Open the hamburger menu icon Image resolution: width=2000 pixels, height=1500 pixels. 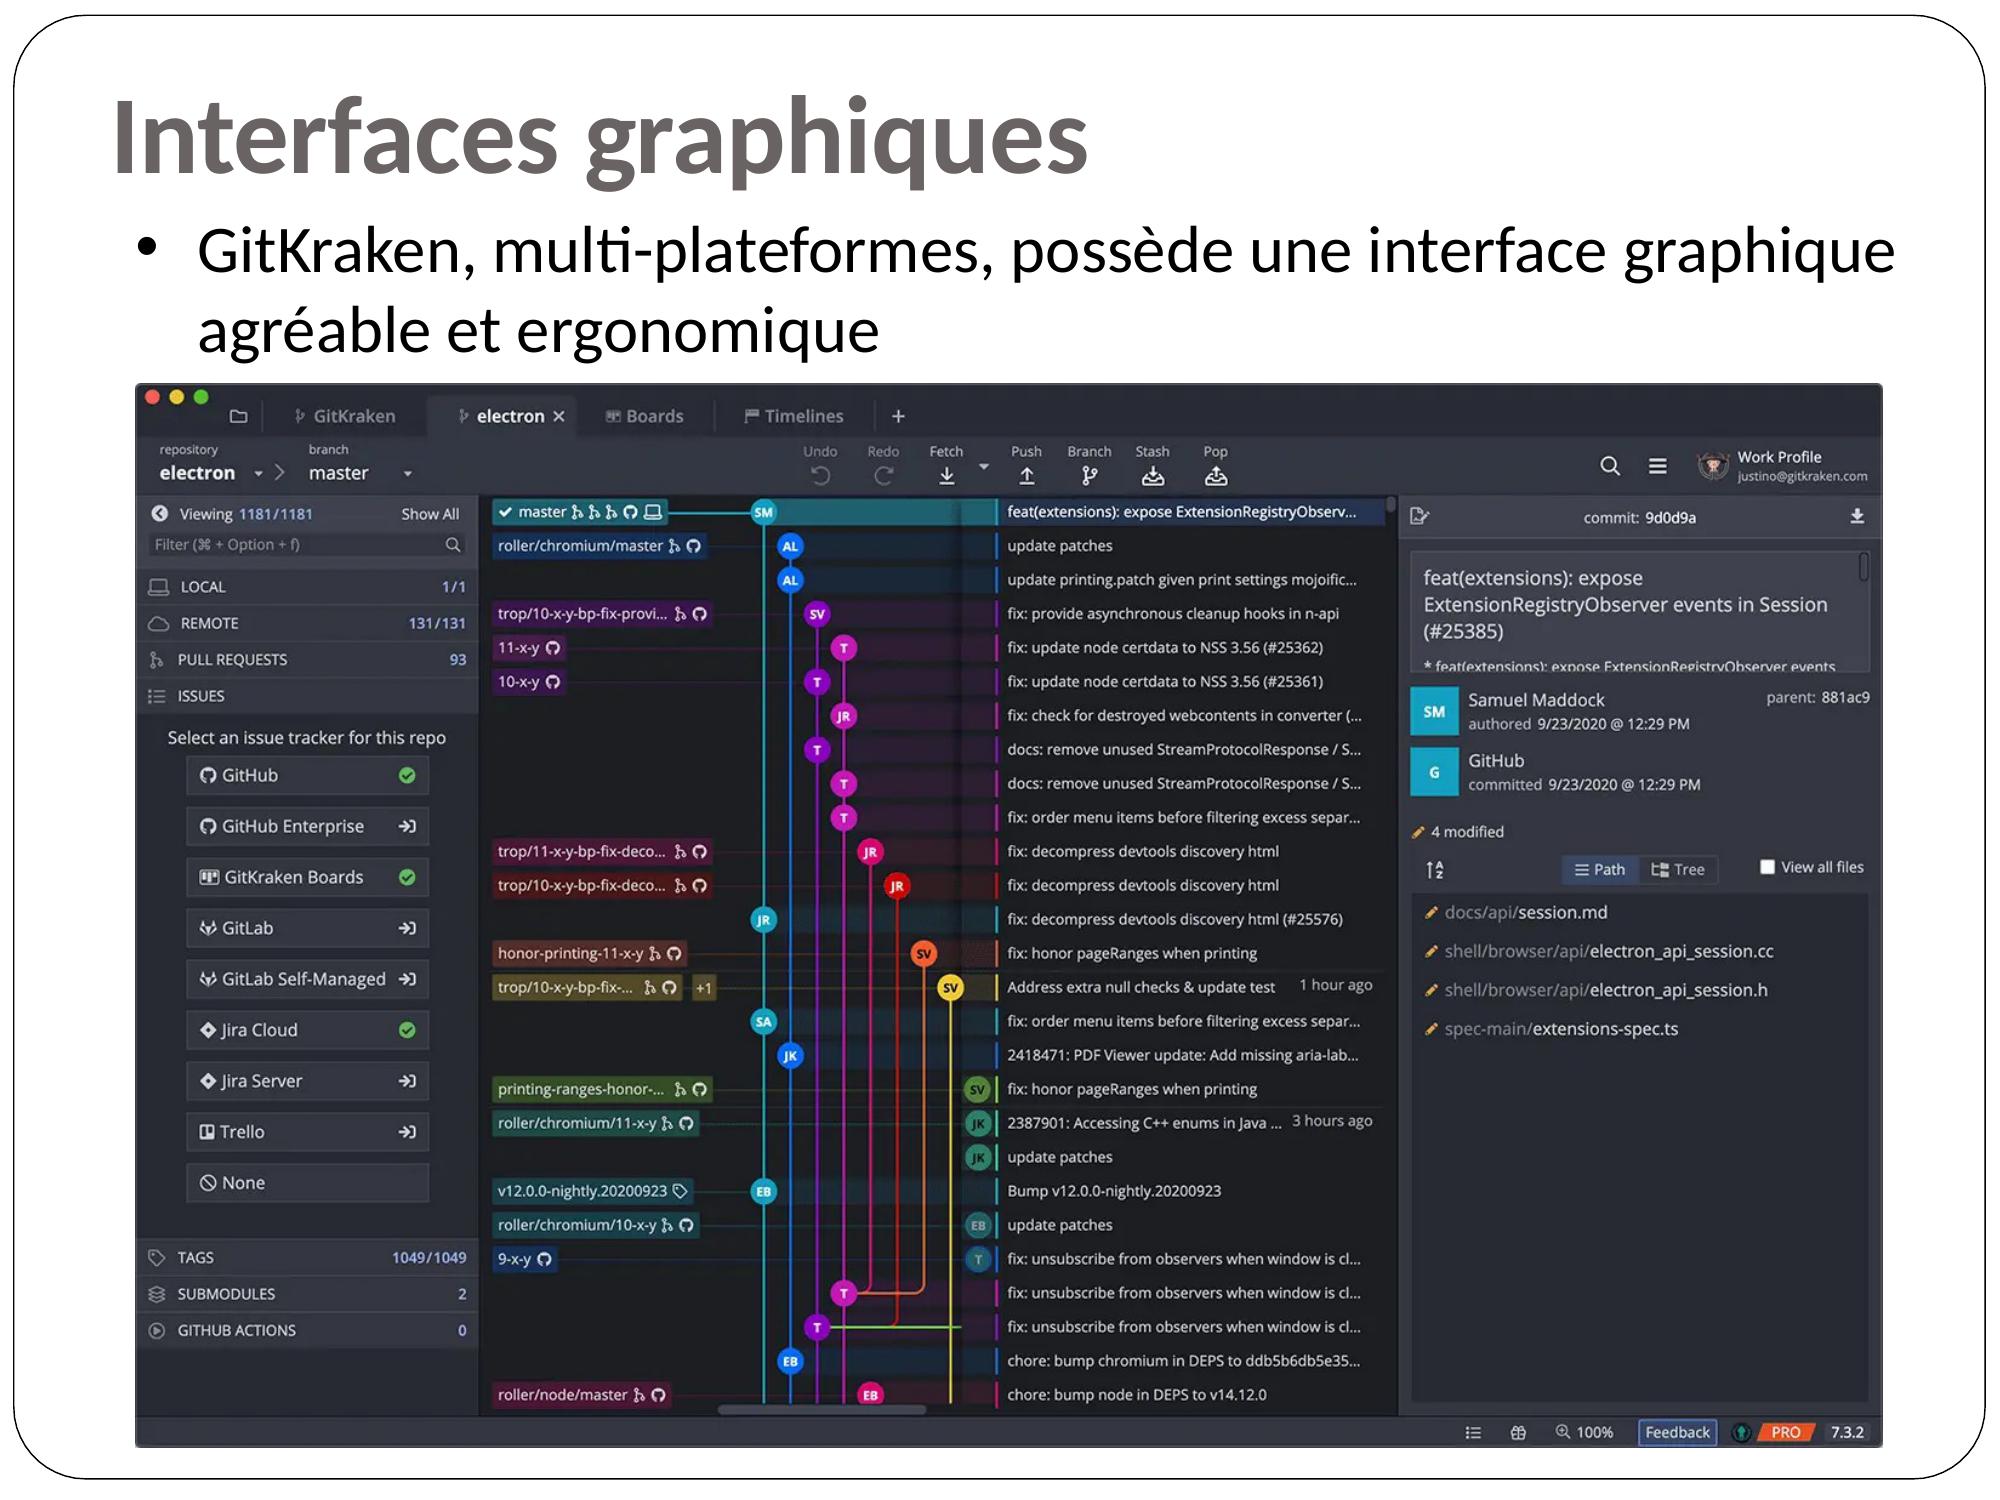pos(1657,466)
